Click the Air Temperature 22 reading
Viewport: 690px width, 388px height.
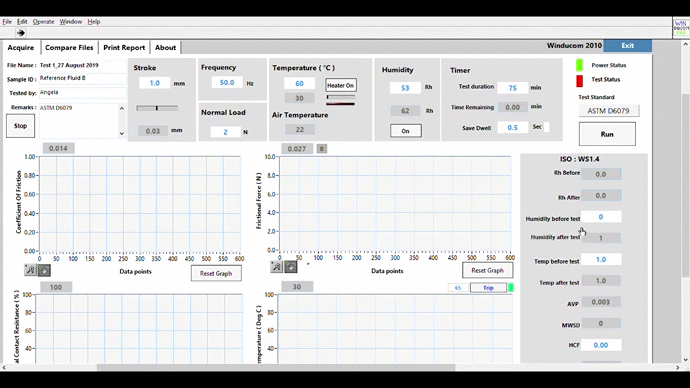(300, 129)
